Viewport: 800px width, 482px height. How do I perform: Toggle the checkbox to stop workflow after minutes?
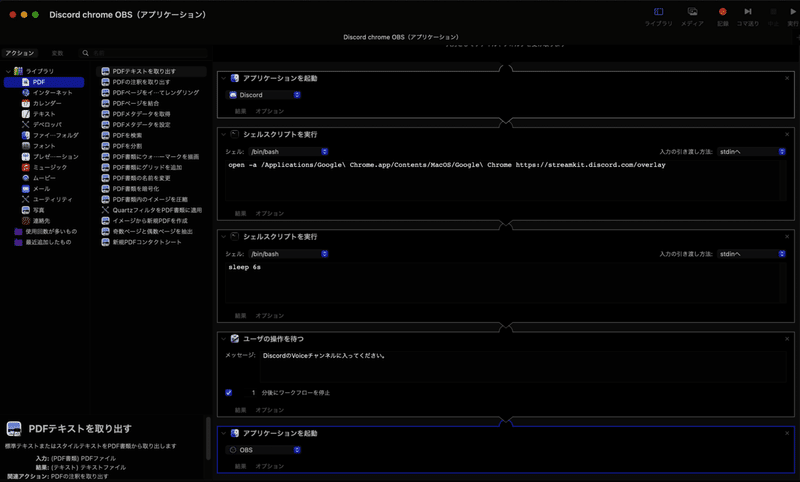pyautogui.click(x=229, y=393)
